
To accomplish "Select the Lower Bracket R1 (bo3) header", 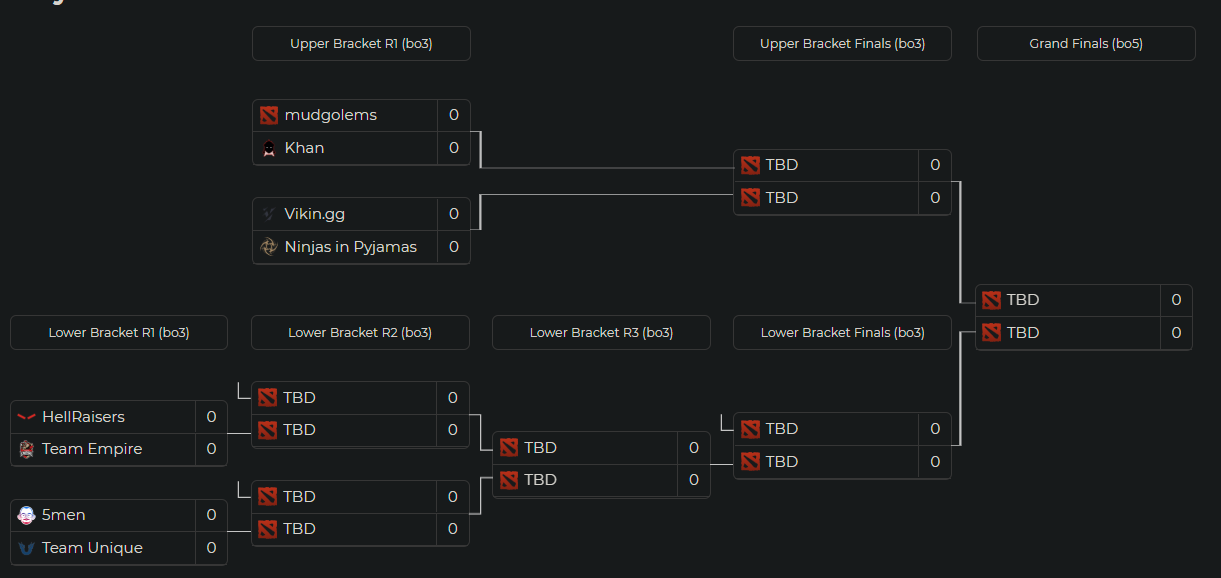I will pyautogui.click(x=119, y=333).
